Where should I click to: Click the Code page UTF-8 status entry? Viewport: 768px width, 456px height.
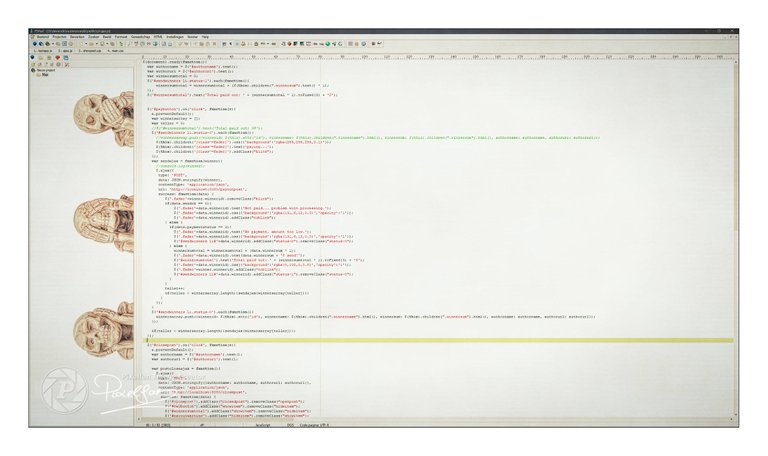click(x=314, y=425)
